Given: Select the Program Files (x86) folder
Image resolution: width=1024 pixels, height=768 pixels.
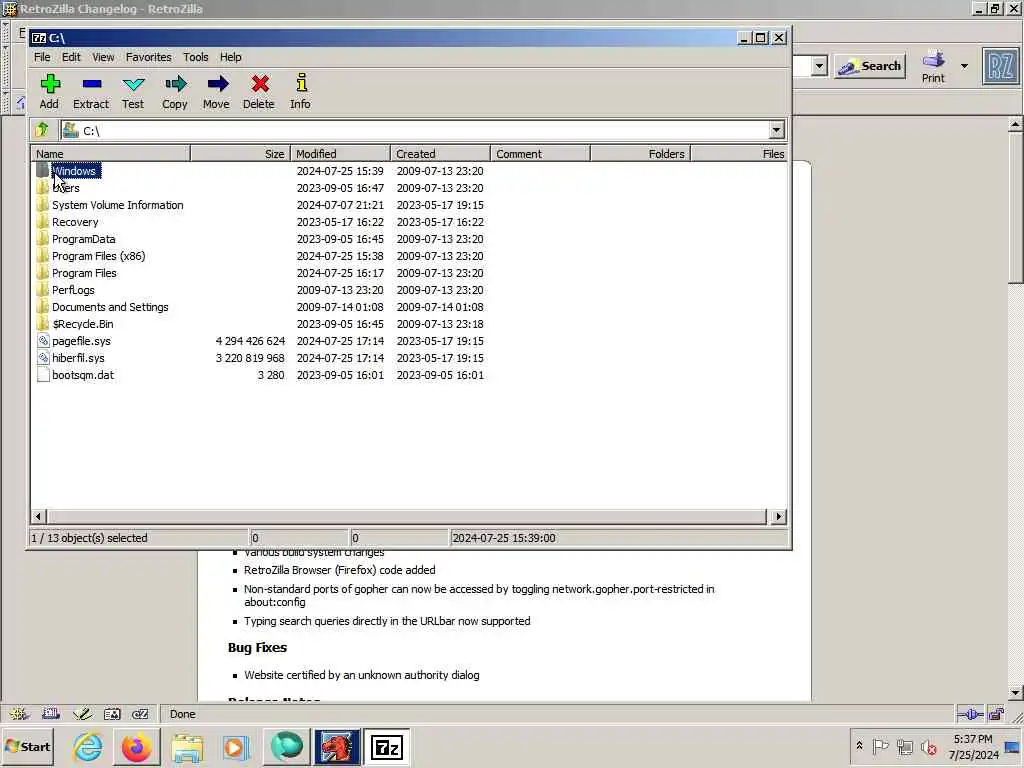Looking at the screenshot, I should coord(99,256).
